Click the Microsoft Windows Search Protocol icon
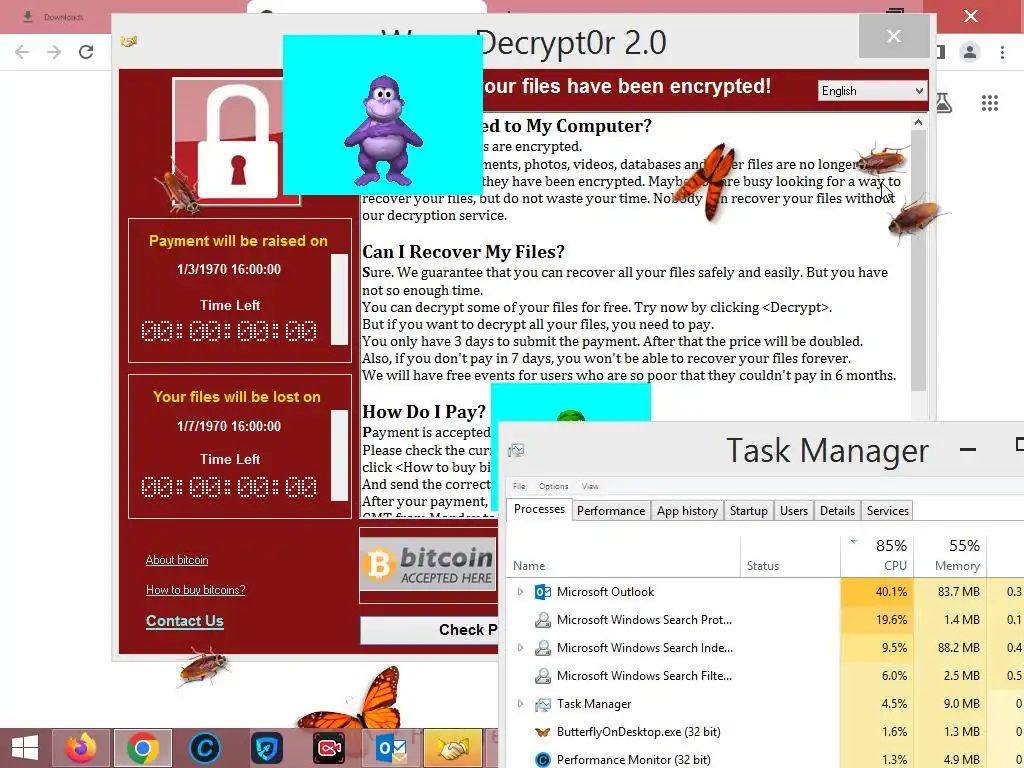This screenshot has height=768, width=1024. pos(543,620)
